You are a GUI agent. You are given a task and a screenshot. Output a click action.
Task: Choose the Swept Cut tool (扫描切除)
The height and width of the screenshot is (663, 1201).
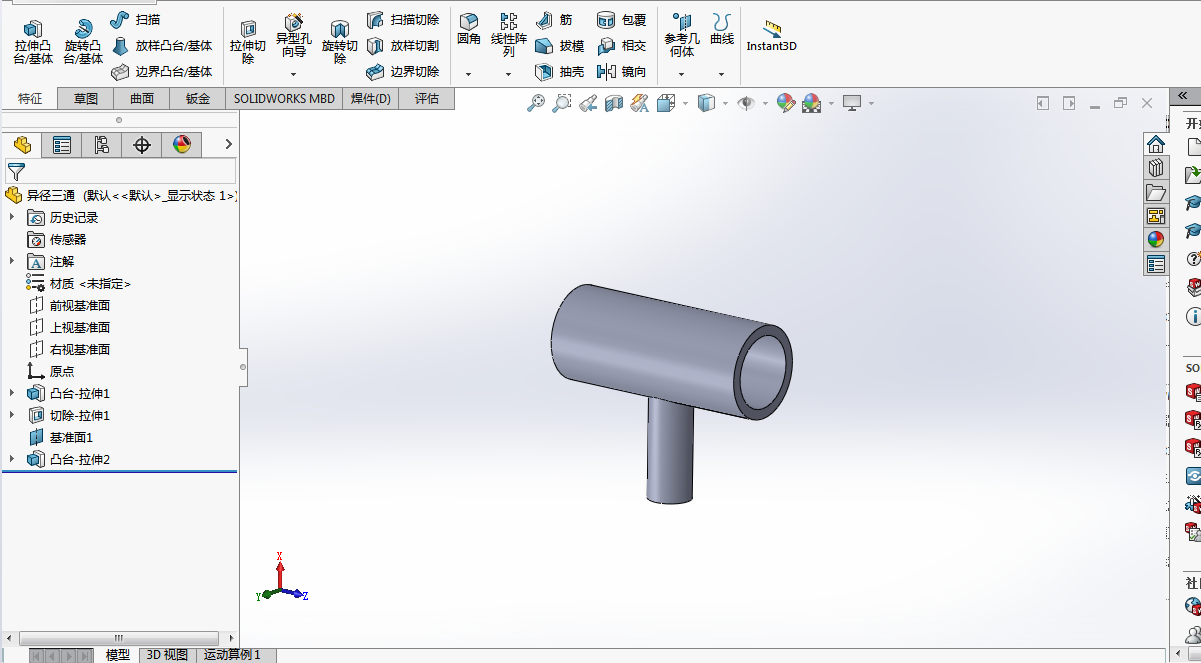click(x=402, y=19)
